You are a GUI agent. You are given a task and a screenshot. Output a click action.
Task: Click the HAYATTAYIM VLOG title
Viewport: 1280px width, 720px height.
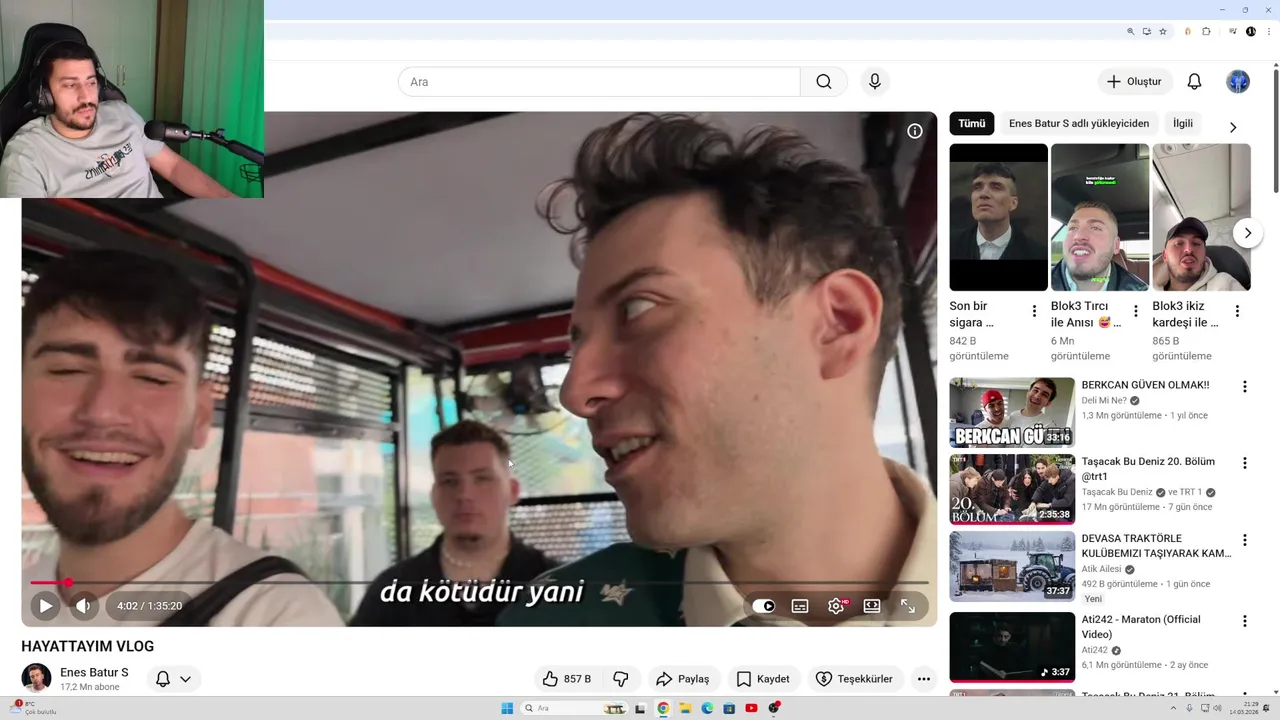click(88, 647)
